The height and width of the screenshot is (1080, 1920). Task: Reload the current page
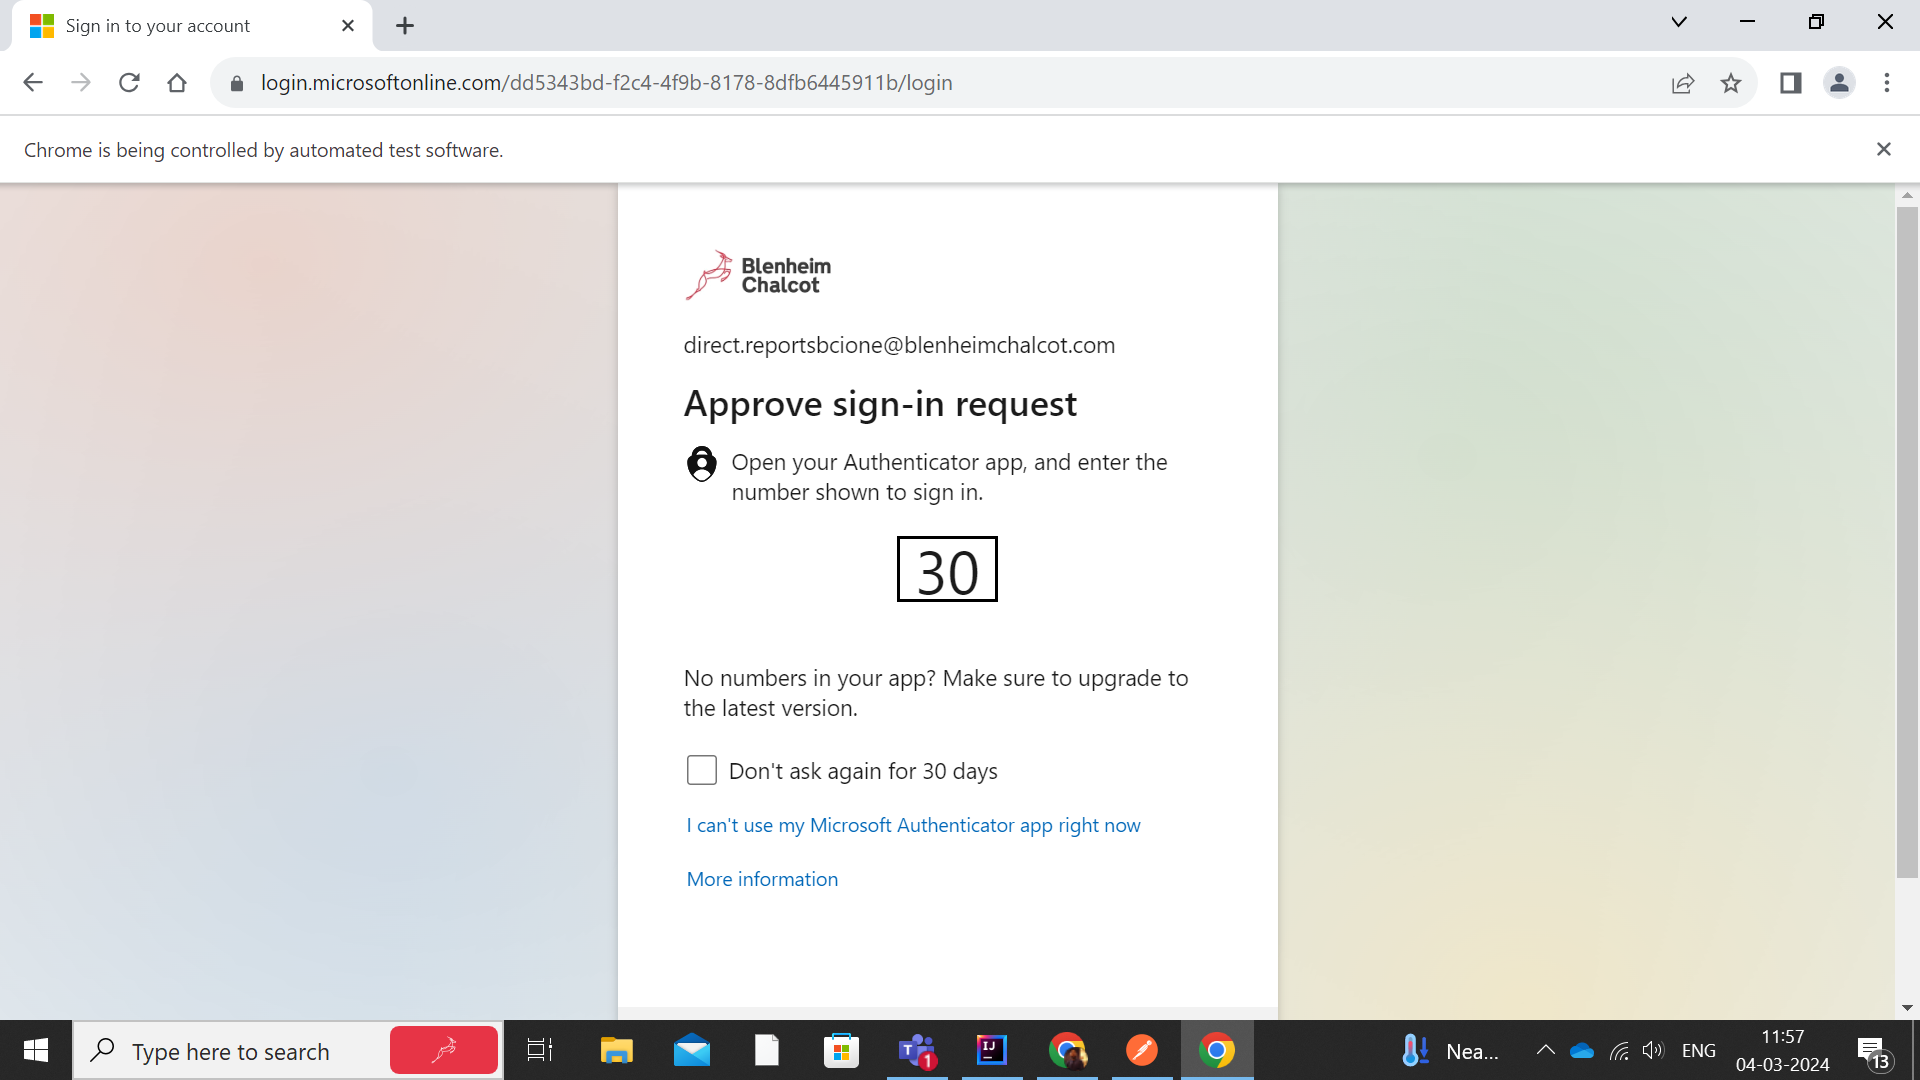pyautogui.click(x=129, y=83)
